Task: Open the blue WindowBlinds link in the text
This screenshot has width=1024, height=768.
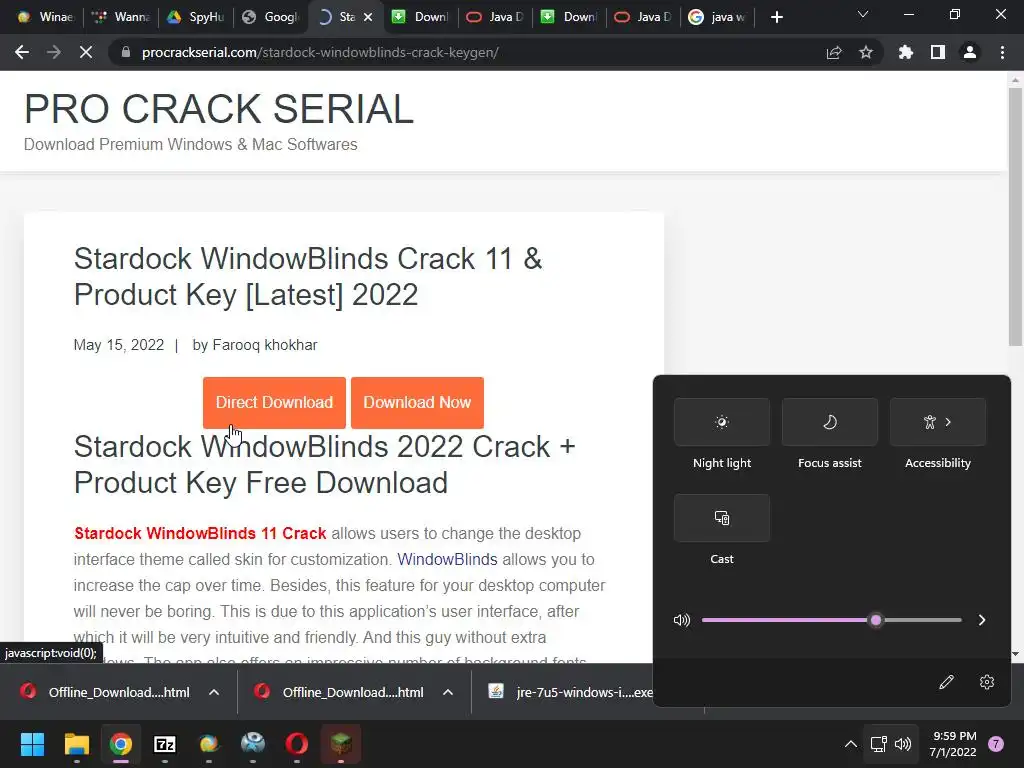Action: pyautogui.click(x=447, y=559)
